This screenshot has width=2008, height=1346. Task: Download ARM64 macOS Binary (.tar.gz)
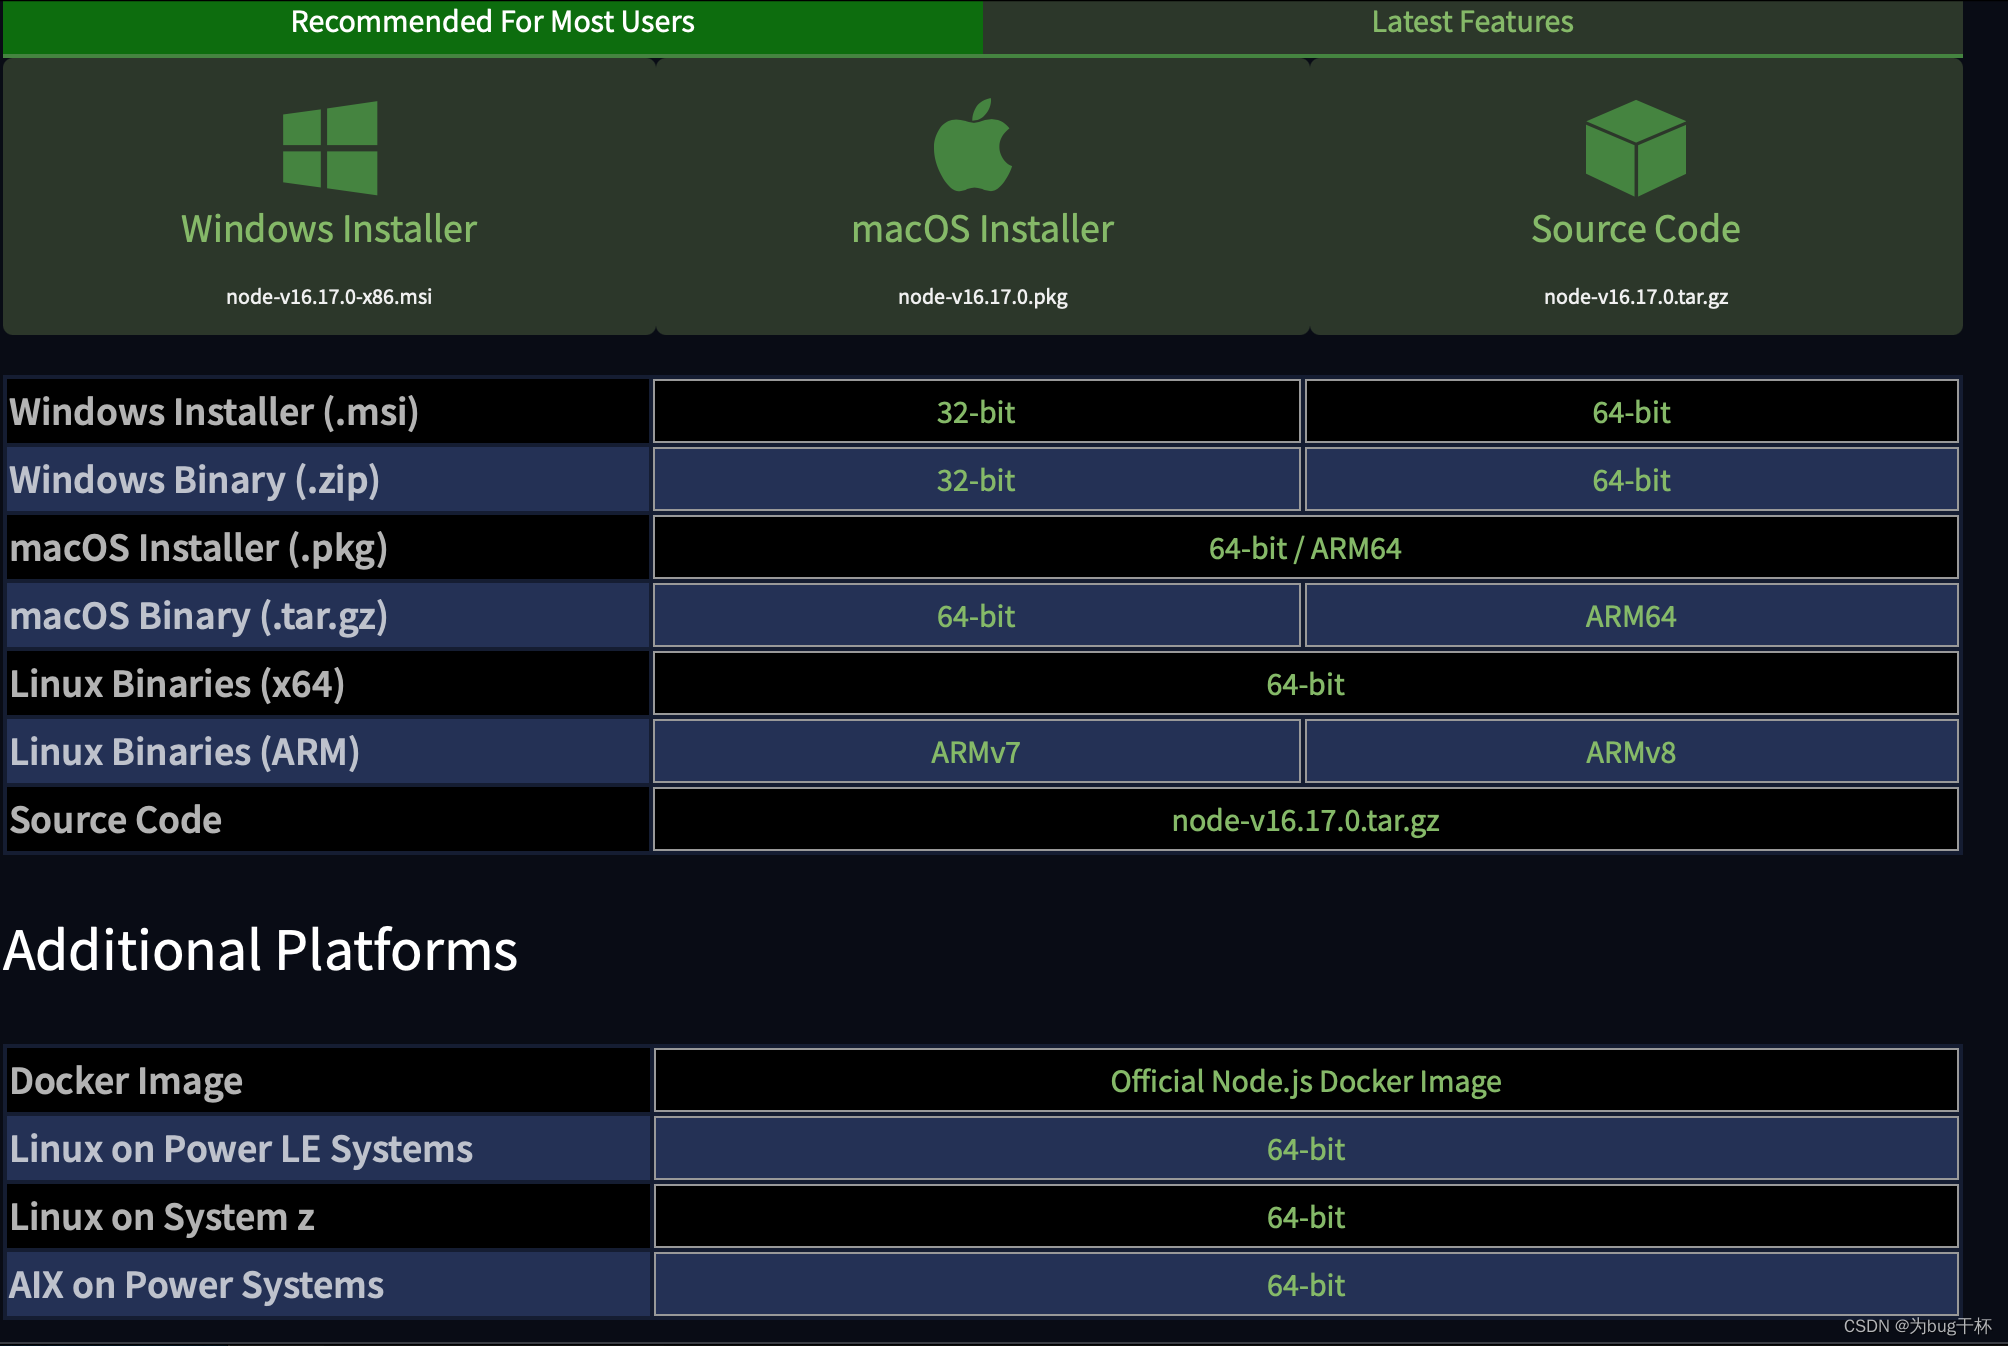pyautogui.click(x=1631, y=616)
